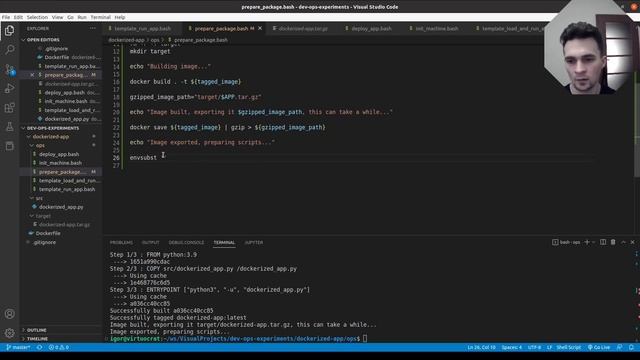Create a new terminal with plus icon

587,242
